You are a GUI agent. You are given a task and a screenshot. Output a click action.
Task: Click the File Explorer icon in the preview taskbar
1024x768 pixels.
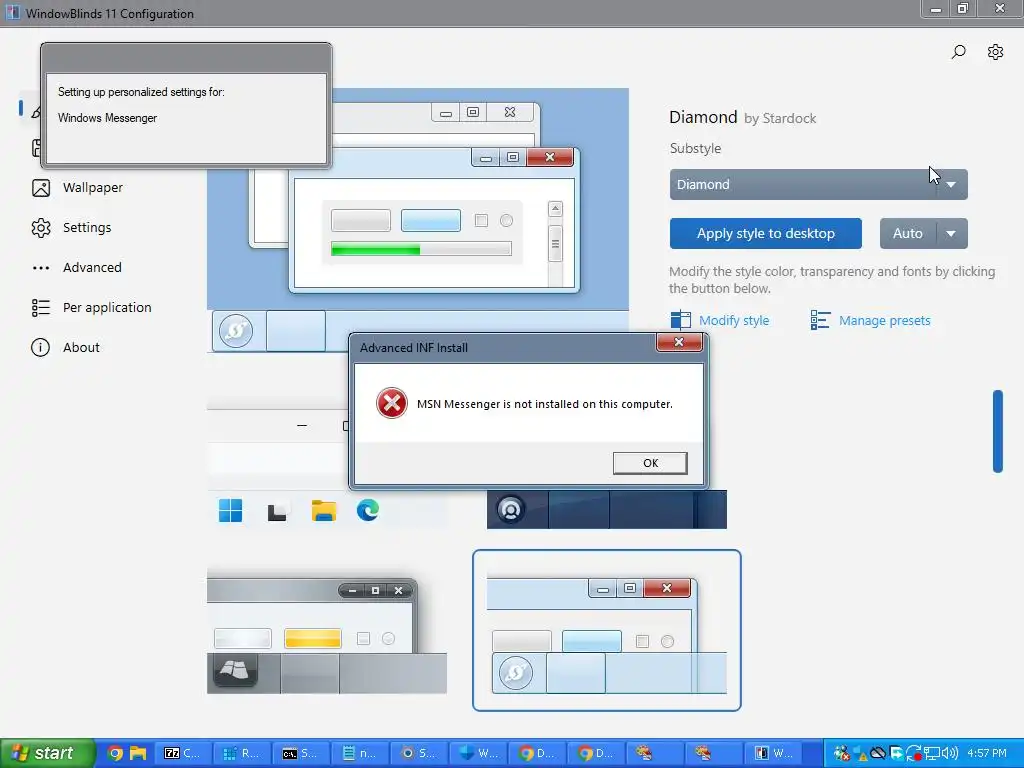[x=323, y=510]
